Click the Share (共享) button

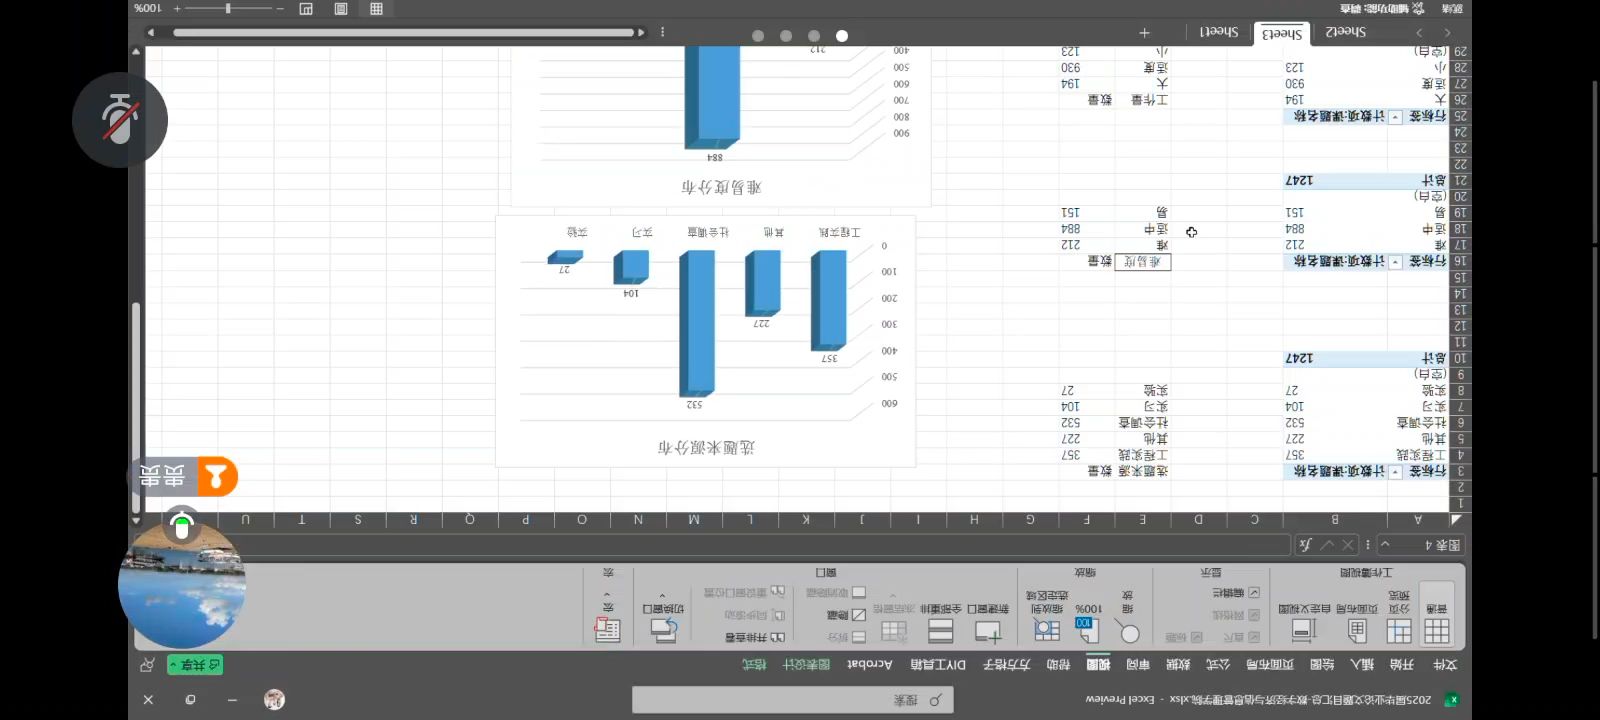click(195, 665)
